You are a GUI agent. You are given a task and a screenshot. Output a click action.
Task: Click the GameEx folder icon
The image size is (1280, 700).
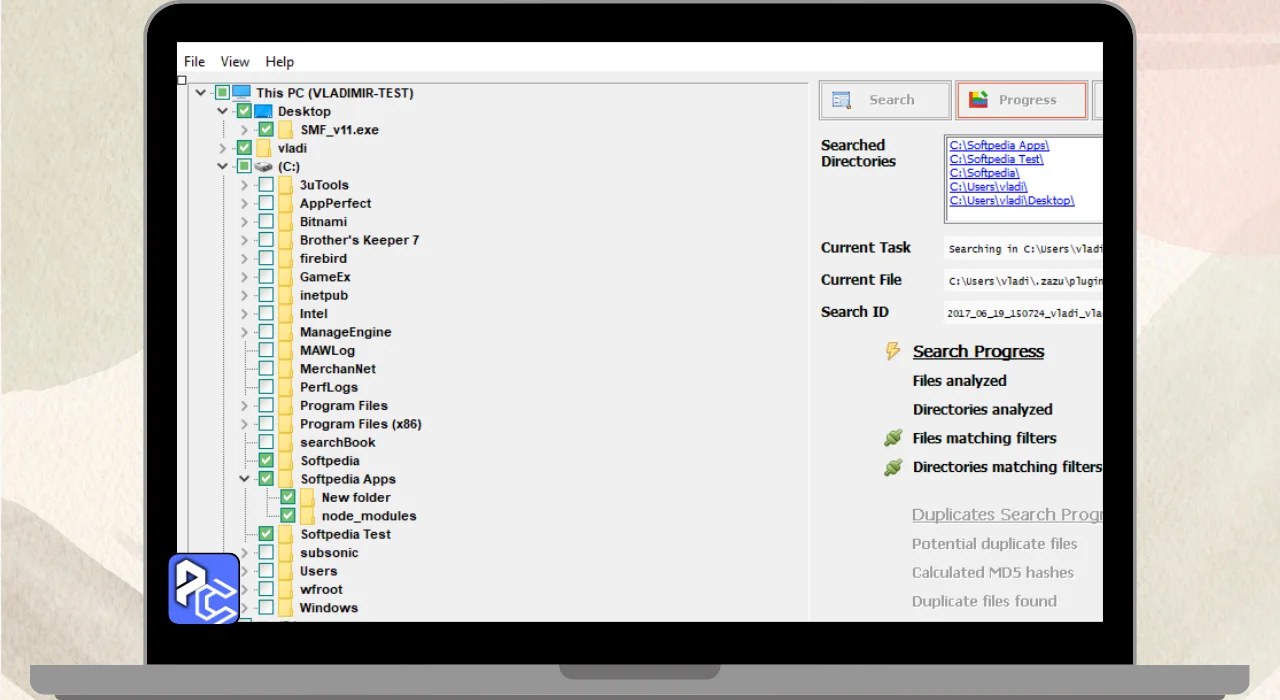click(286, 276)
